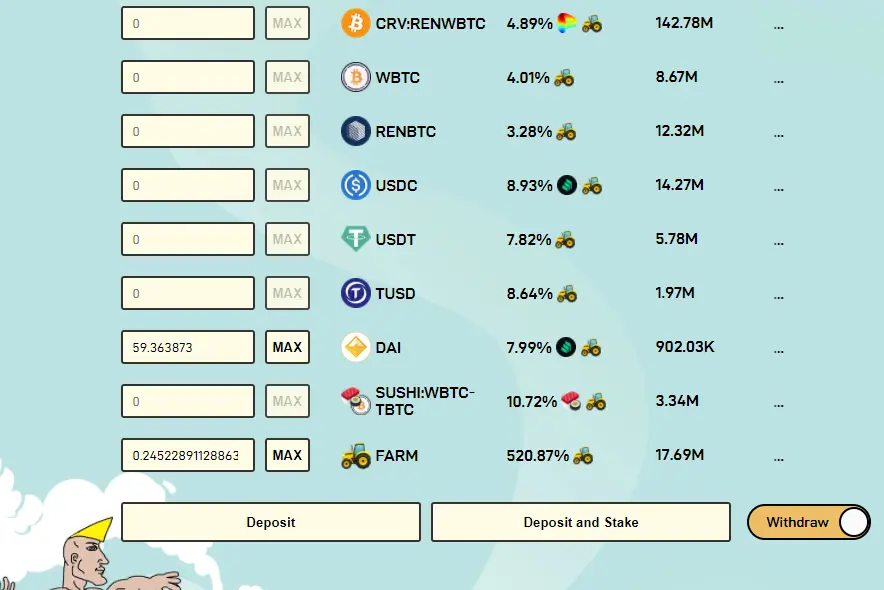This screenshot has width=884, height=590.
Task: Click MAX for the USDT row
Action: [x=288, y=239]
